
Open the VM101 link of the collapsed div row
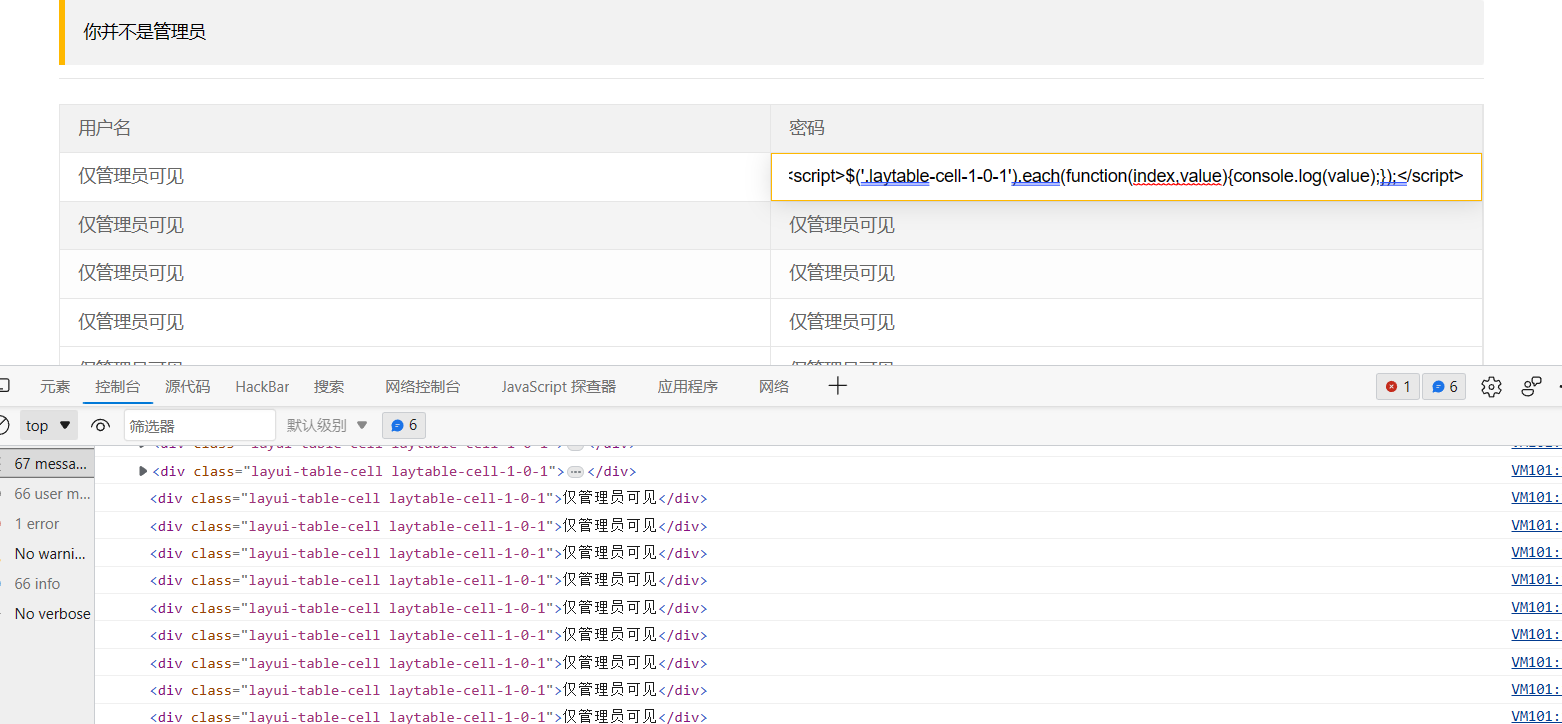coord(1536,471)
